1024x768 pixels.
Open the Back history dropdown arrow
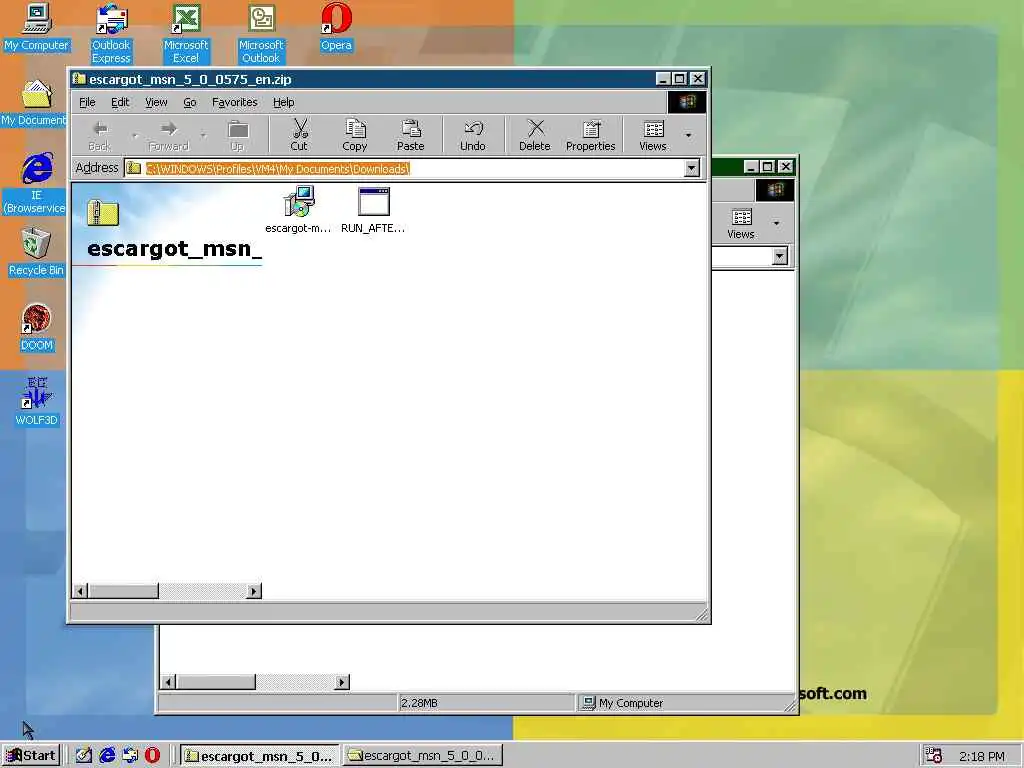[135, 135]
